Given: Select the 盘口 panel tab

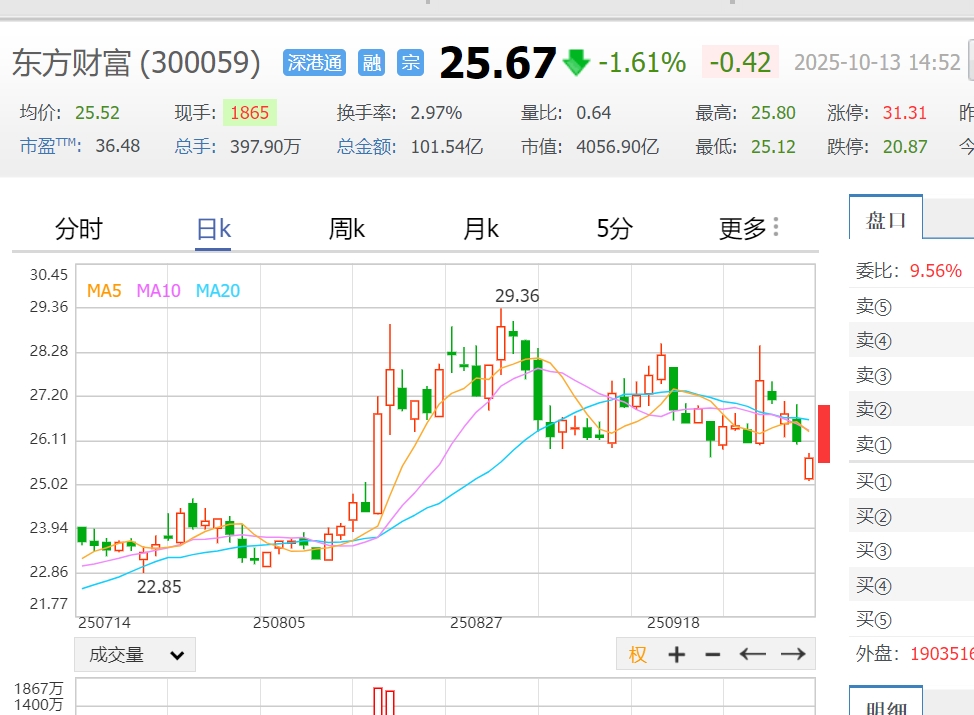Looking at the screenshot, I should [x=886, y=219].
